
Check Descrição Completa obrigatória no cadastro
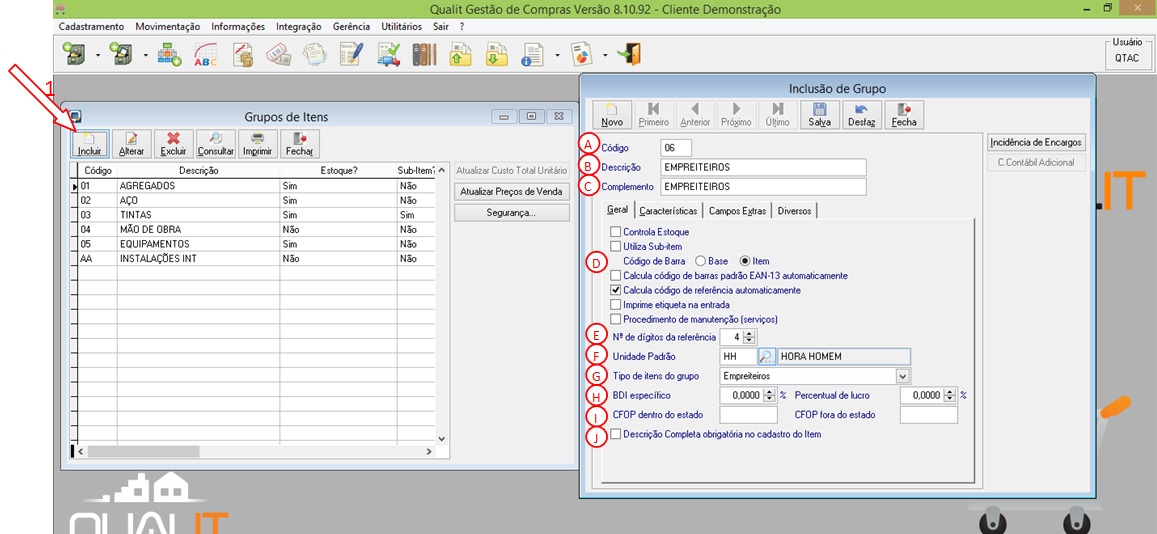(x=615, y=434)
